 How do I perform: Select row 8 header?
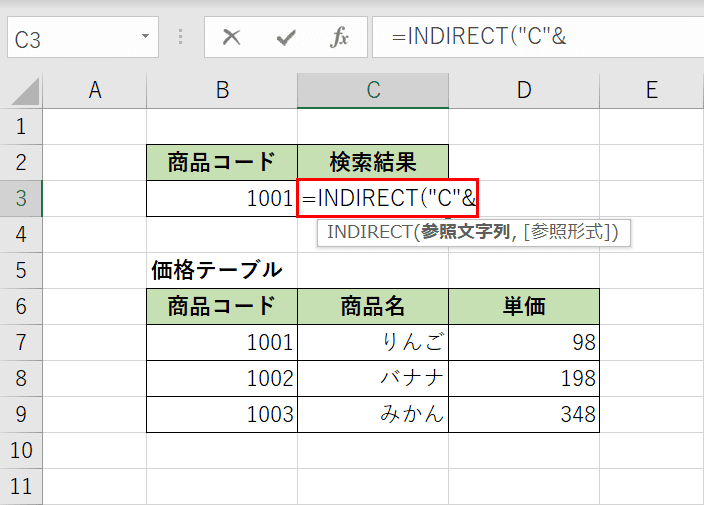pyautogui.click(x=21, y=378)
